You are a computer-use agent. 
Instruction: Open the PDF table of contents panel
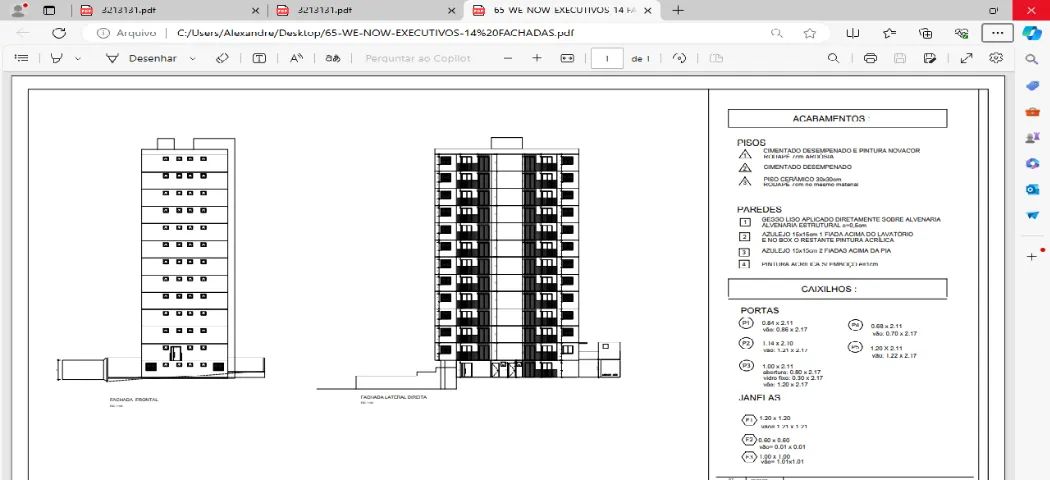(x=21, y=58)
